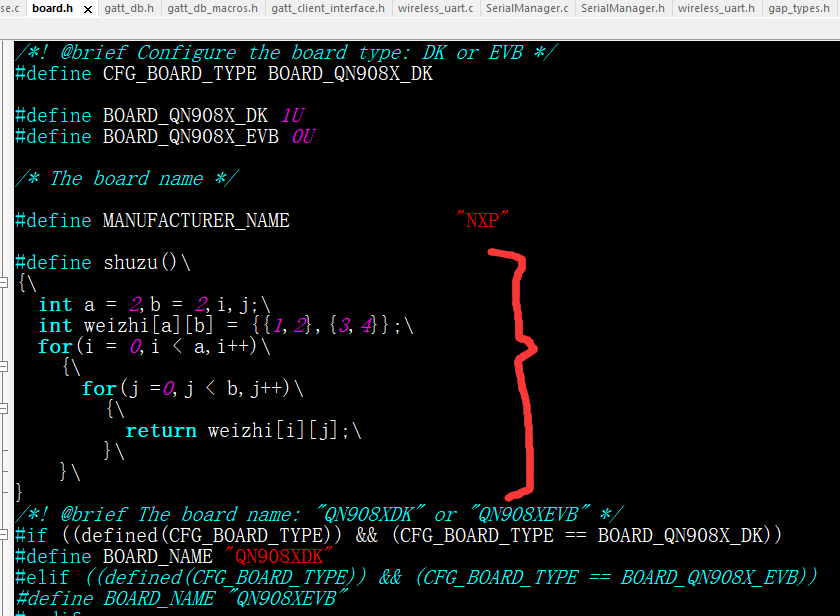The width and height of the screenshot is (840, 616).
Task: Open the SerialManager.h tab
Action: (622, 9)
